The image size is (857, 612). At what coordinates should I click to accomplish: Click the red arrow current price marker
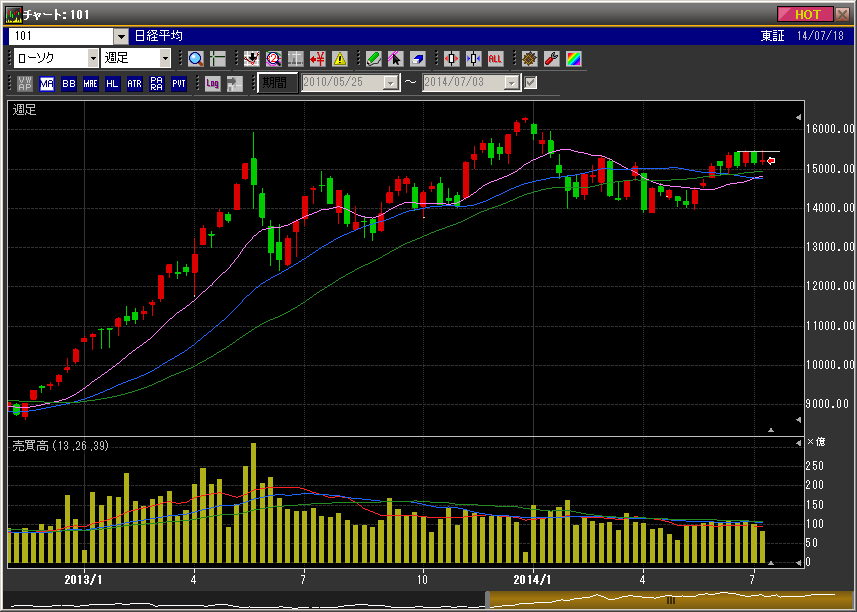click(771, 161)
